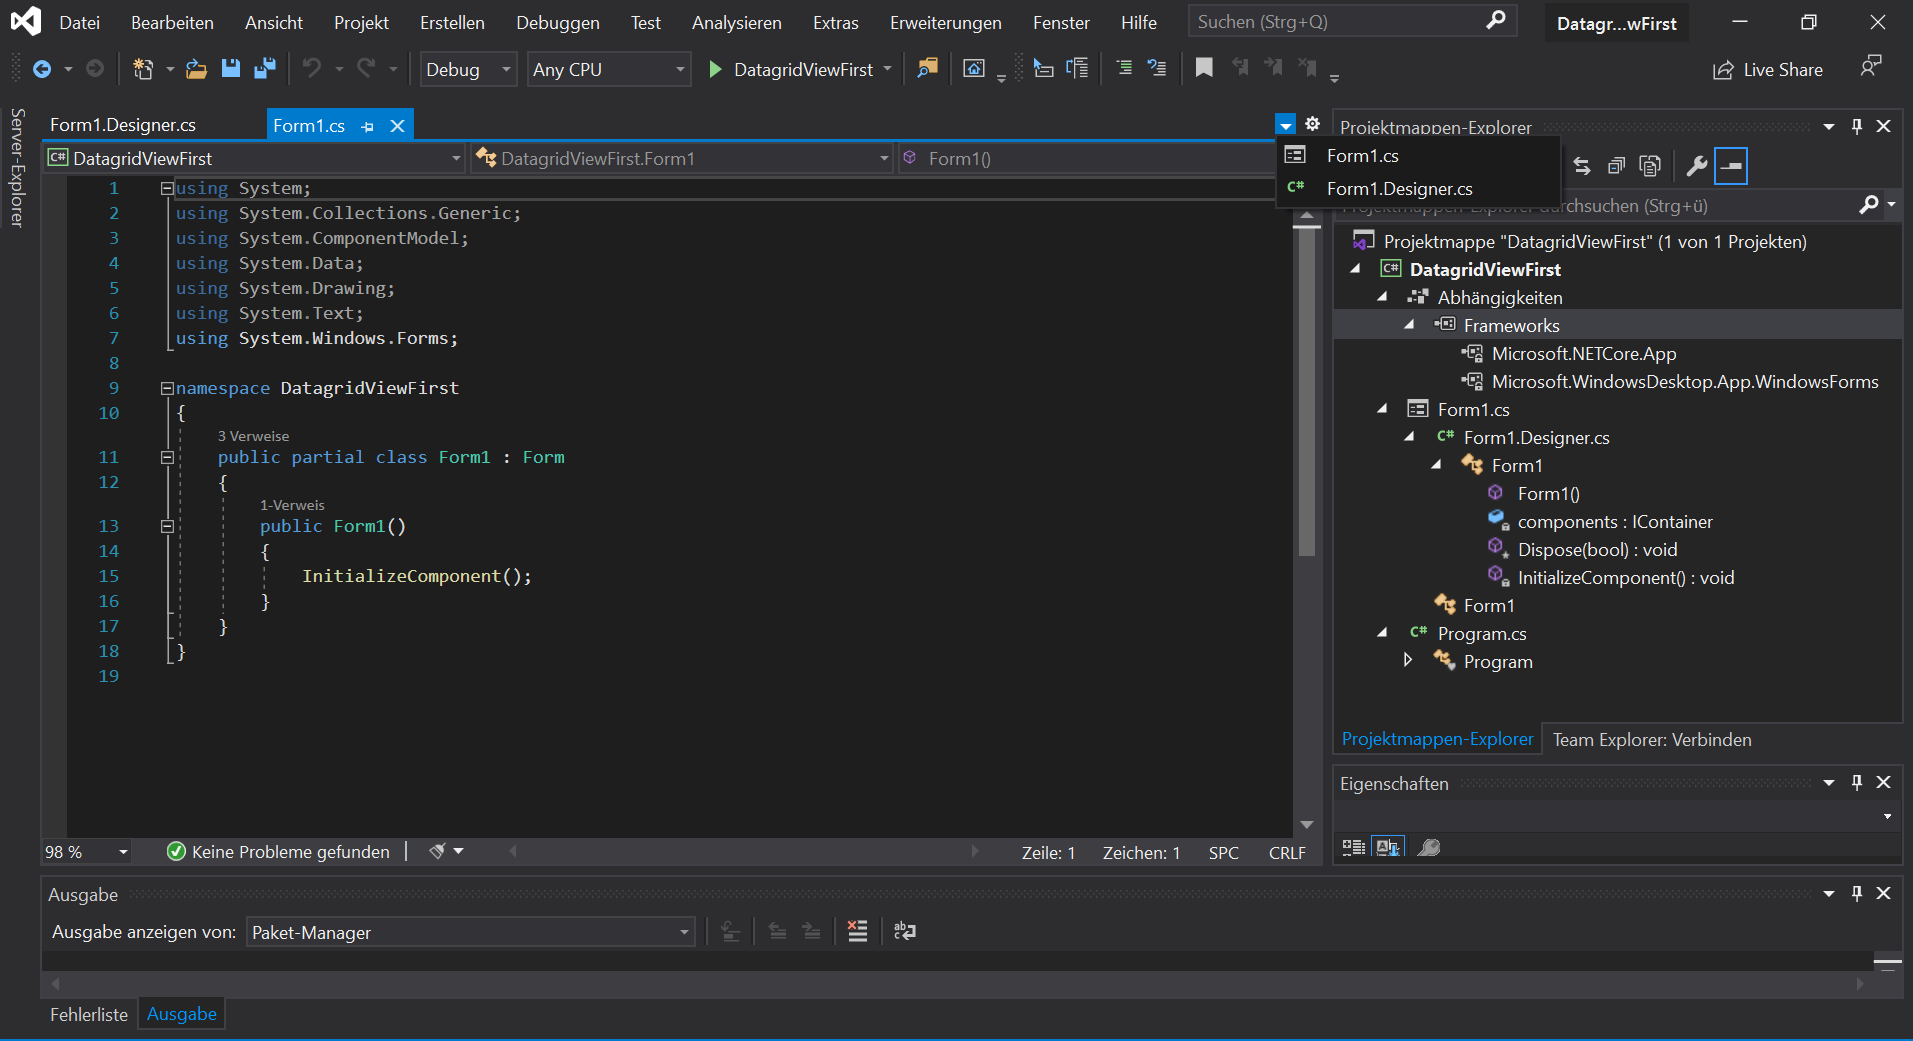Open the Any CPU platform dropdown
Viewport: 1913px width, 1041px height.
679,69
